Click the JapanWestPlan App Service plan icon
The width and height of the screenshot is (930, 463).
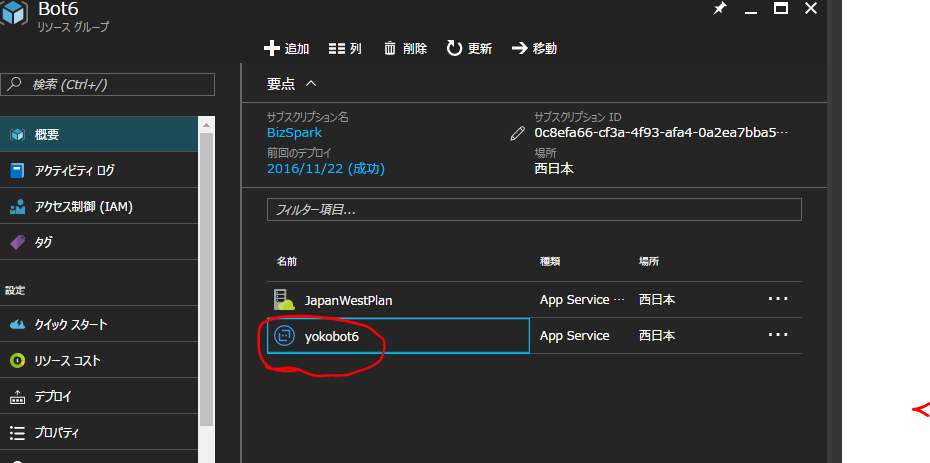click(284, 299)
